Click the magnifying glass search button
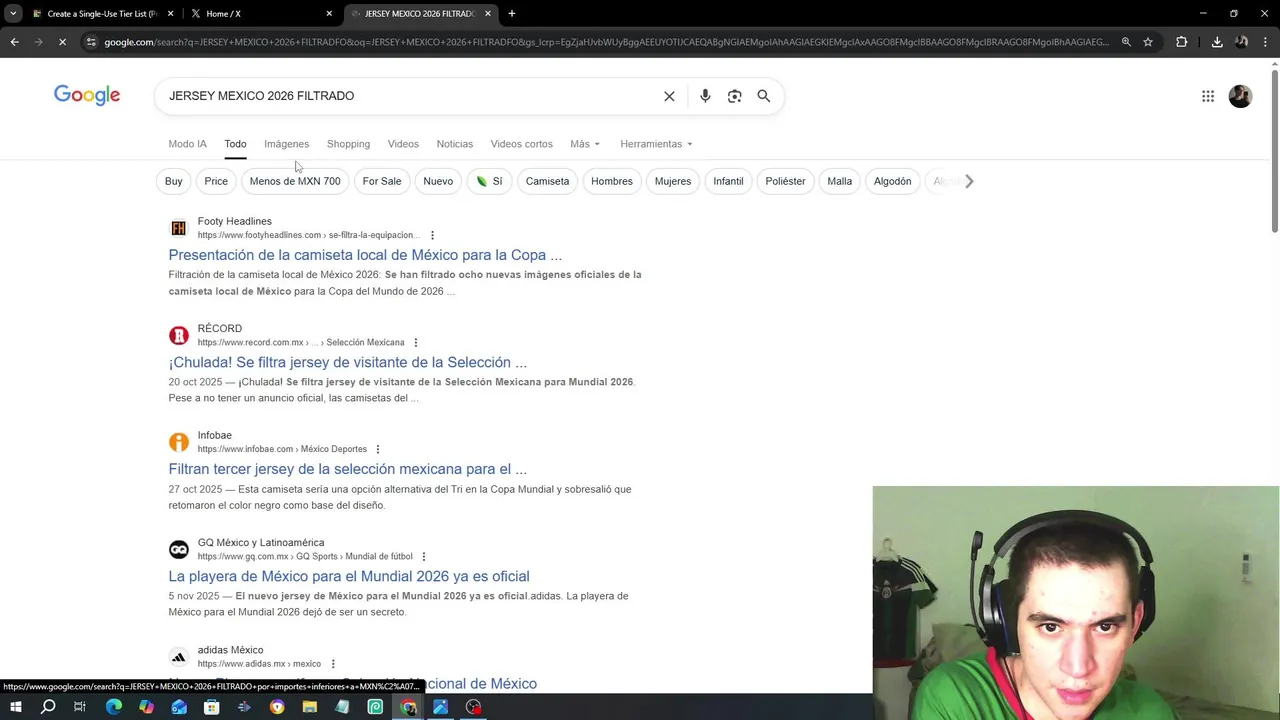The height and width of the screenshot is (720, 1280). (x=764, y=96)
